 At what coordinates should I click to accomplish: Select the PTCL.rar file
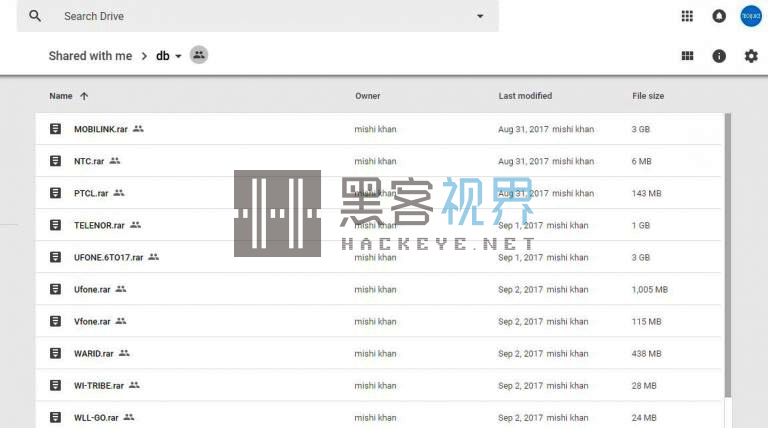click(x=92, y=193)
